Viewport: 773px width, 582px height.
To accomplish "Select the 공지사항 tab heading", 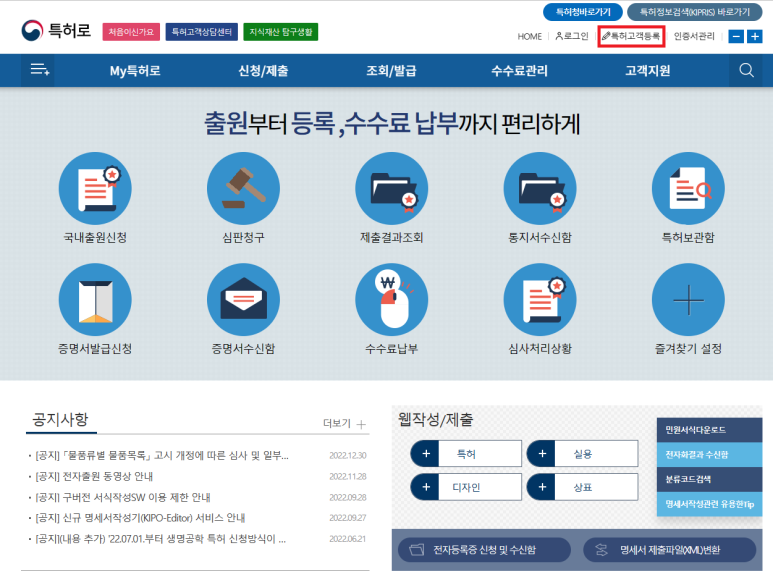I will coord(60,419).
